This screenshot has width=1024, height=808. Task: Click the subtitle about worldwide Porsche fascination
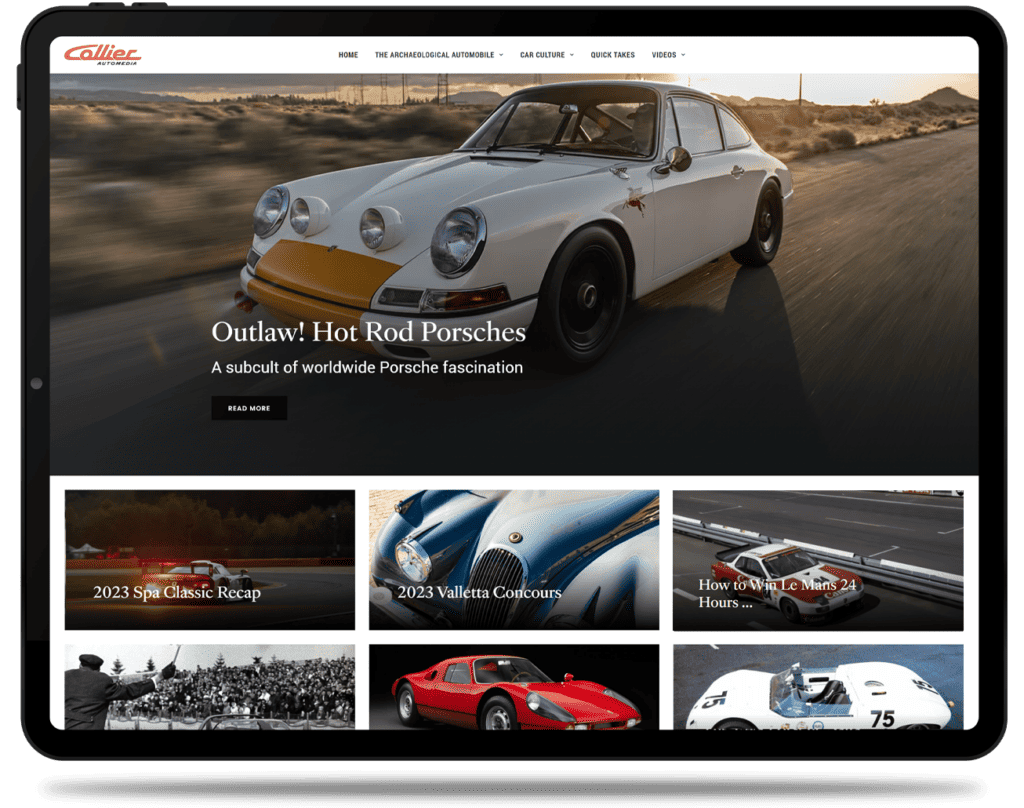pyautogui.click(x=366, y=367)
